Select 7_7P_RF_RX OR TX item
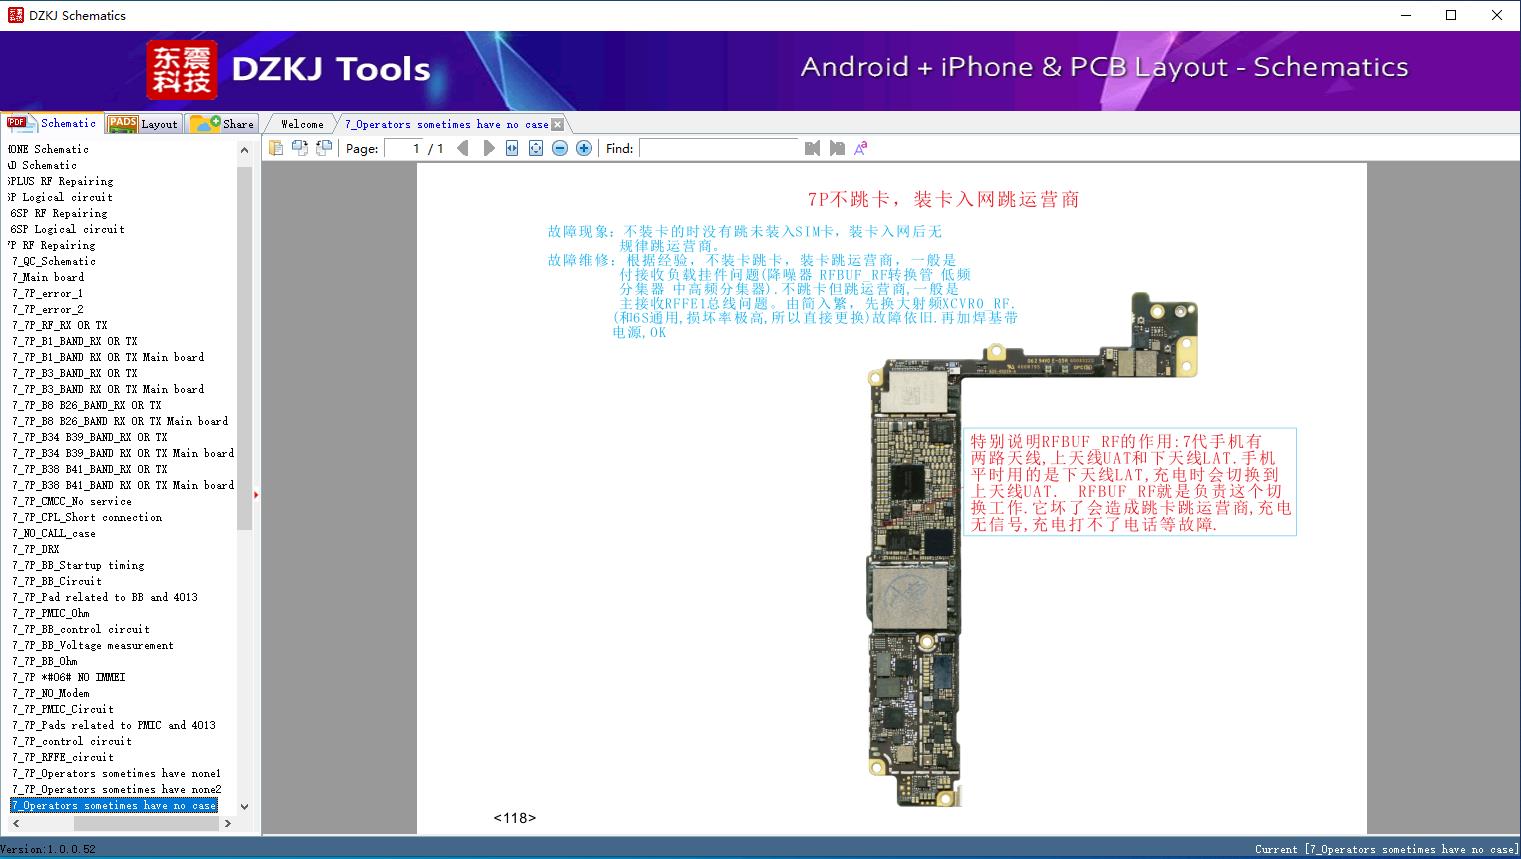This screenshot has height=859, width=1521. tap(60, 325)
